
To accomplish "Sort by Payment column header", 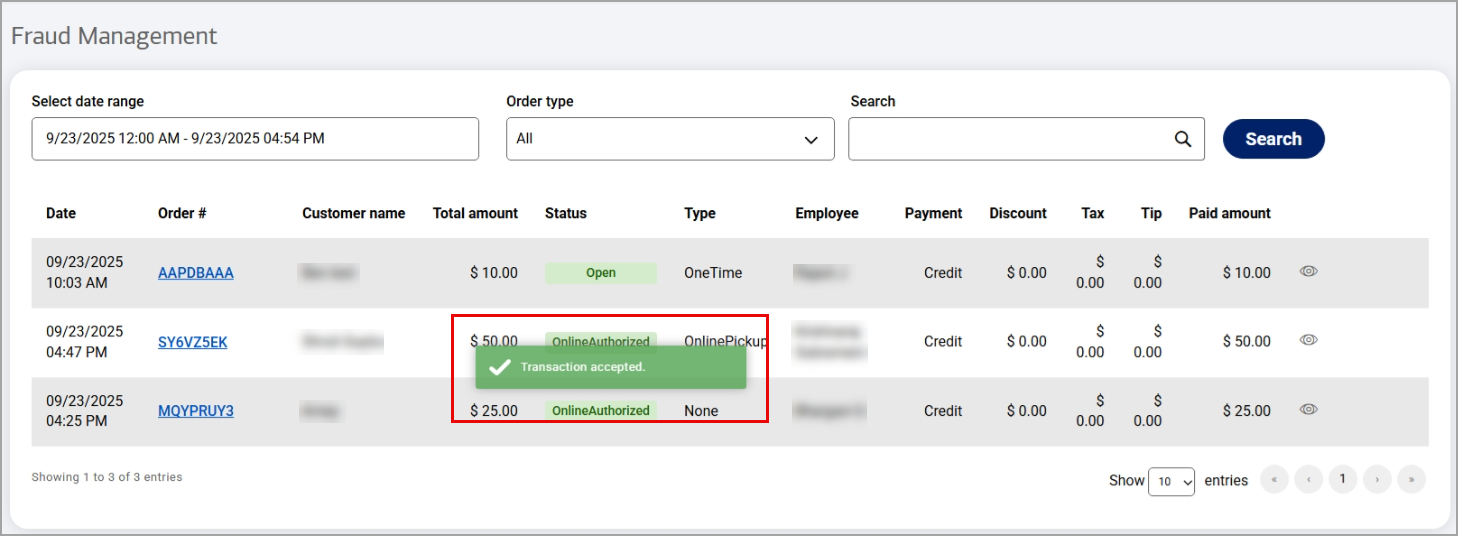I will (934, 213).
